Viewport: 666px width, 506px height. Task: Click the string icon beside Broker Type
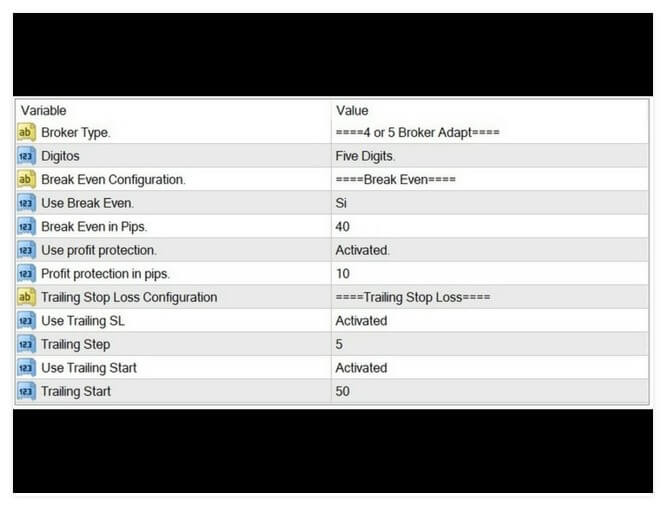pos(26,133)
